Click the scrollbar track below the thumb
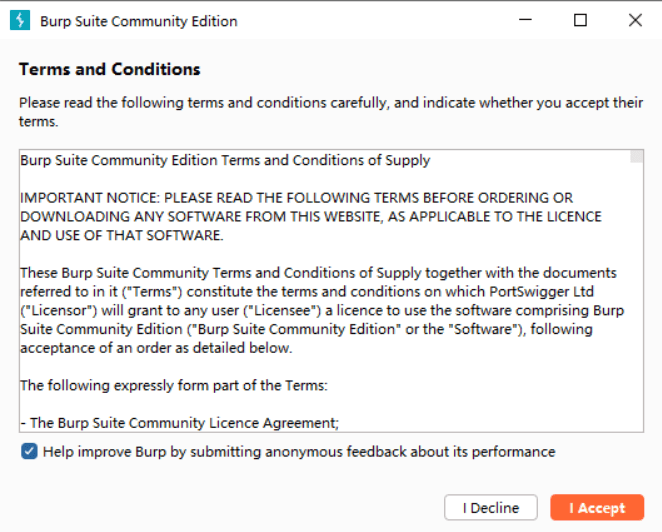 pos(636,300)
